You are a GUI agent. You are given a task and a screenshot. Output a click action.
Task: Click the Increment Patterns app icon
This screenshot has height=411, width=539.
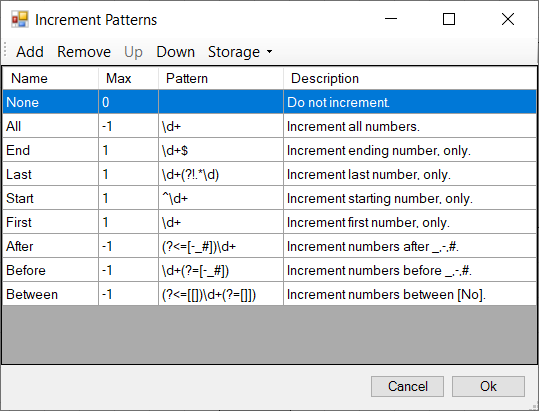pos(20,19)
